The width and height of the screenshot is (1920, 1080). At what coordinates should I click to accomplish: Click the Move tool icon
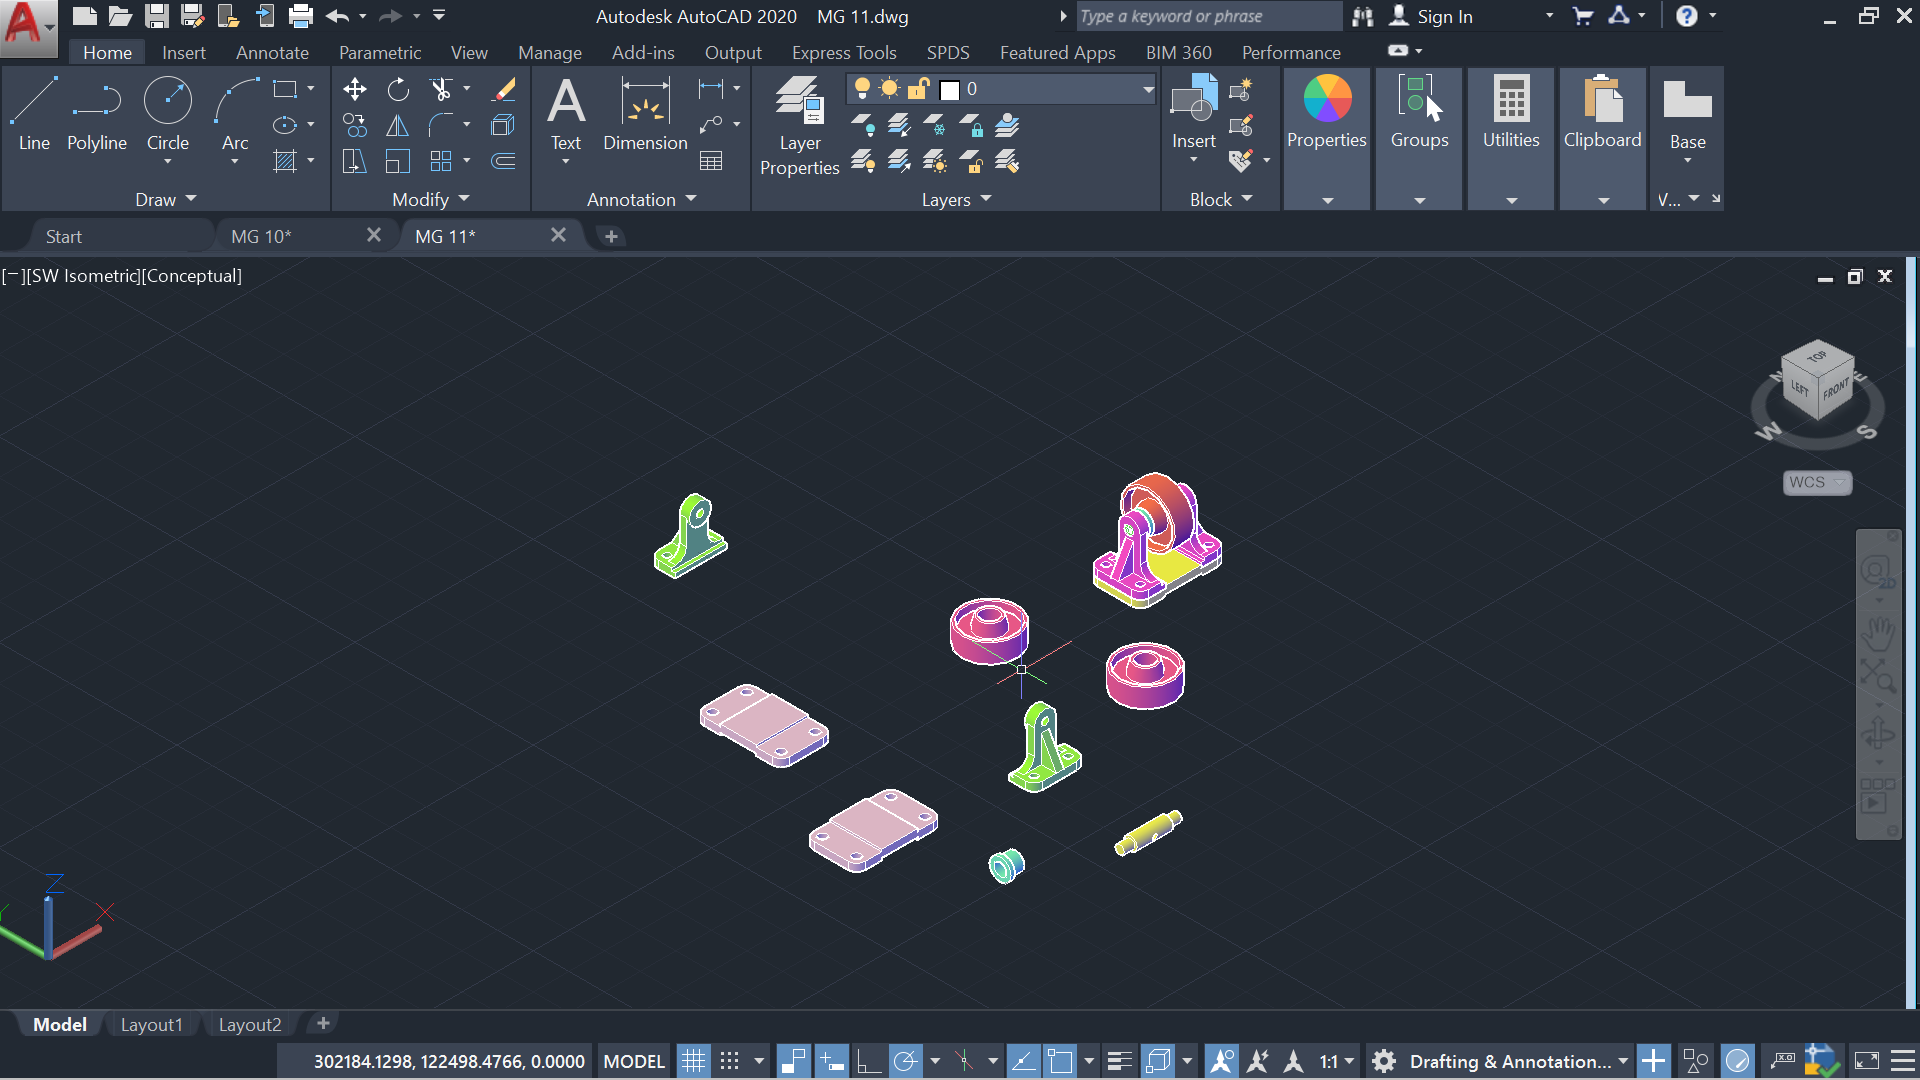click(x=354, y=90)
